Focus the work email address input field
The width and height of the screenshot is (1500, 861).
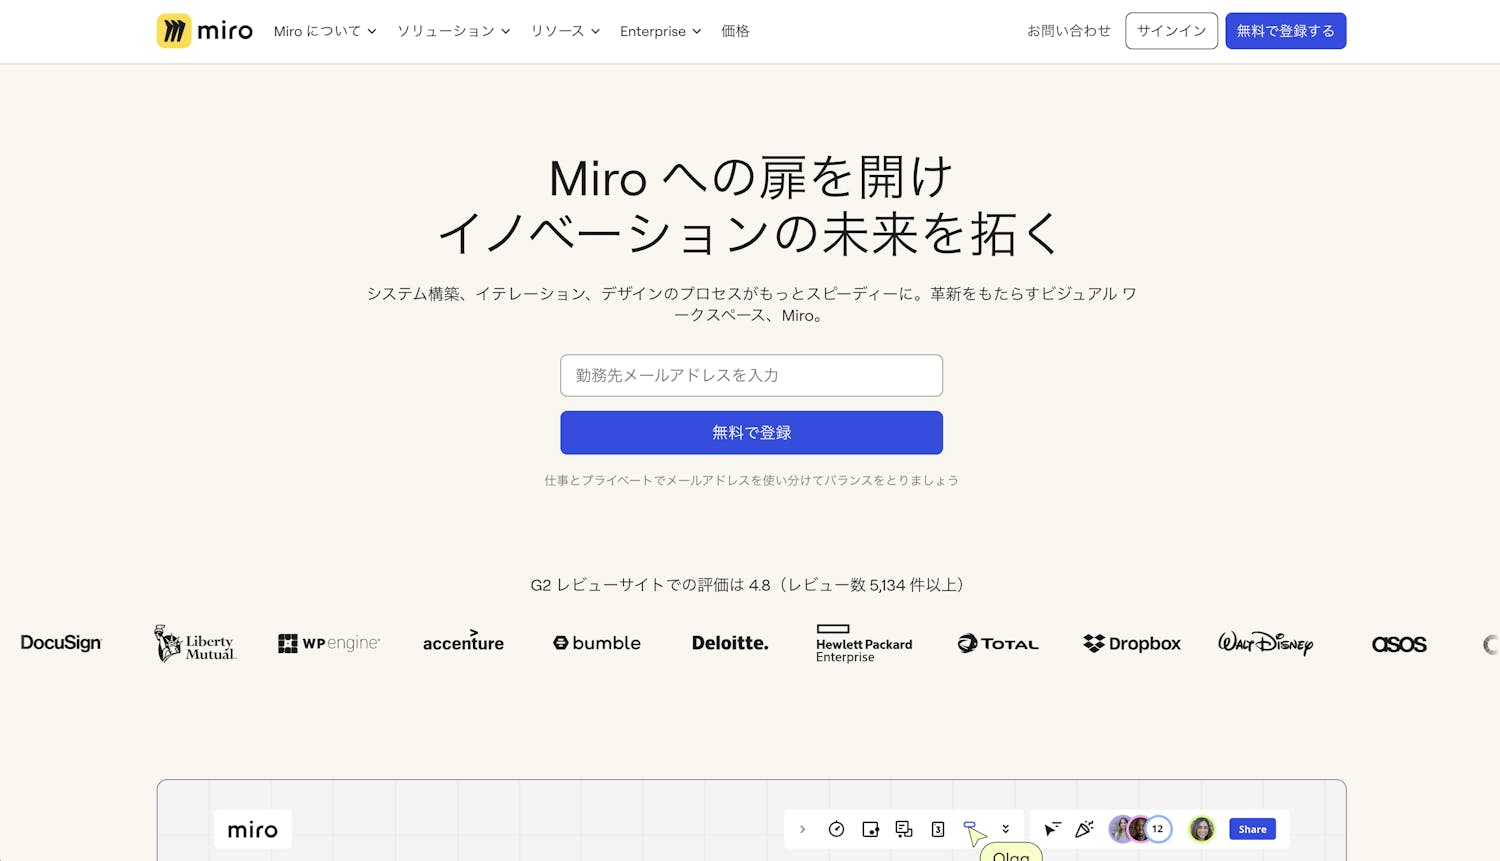(751, 375)
